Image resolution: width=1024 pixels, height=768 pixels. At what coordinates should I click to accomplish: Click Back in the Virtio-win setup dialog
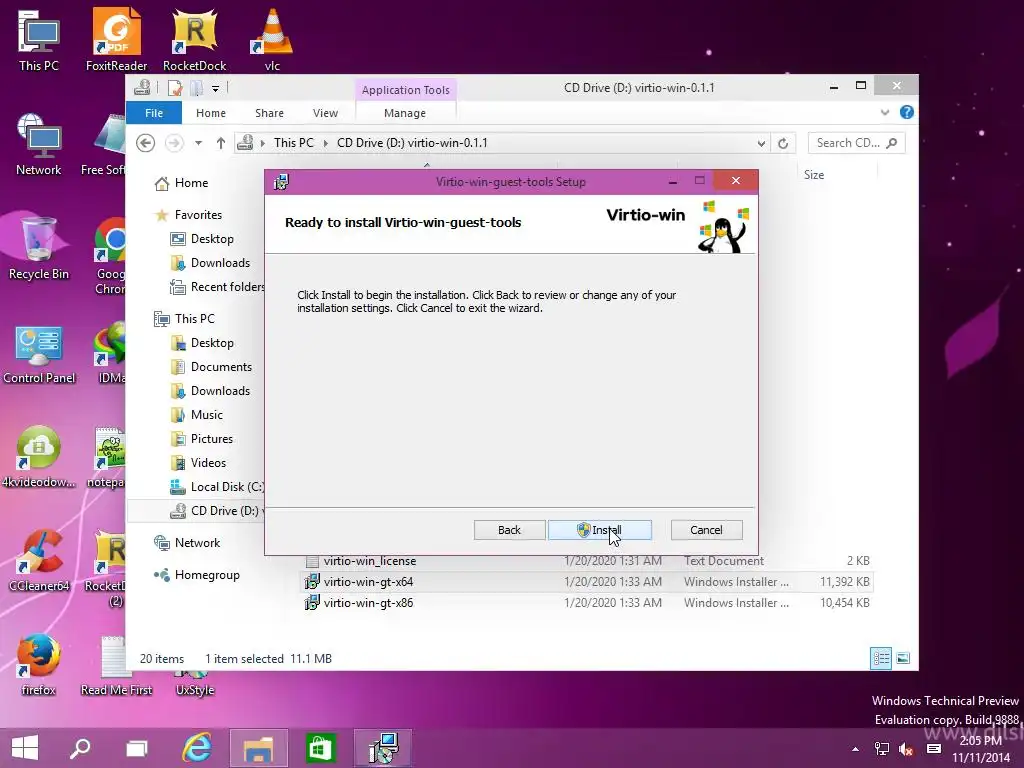point(509,530)
